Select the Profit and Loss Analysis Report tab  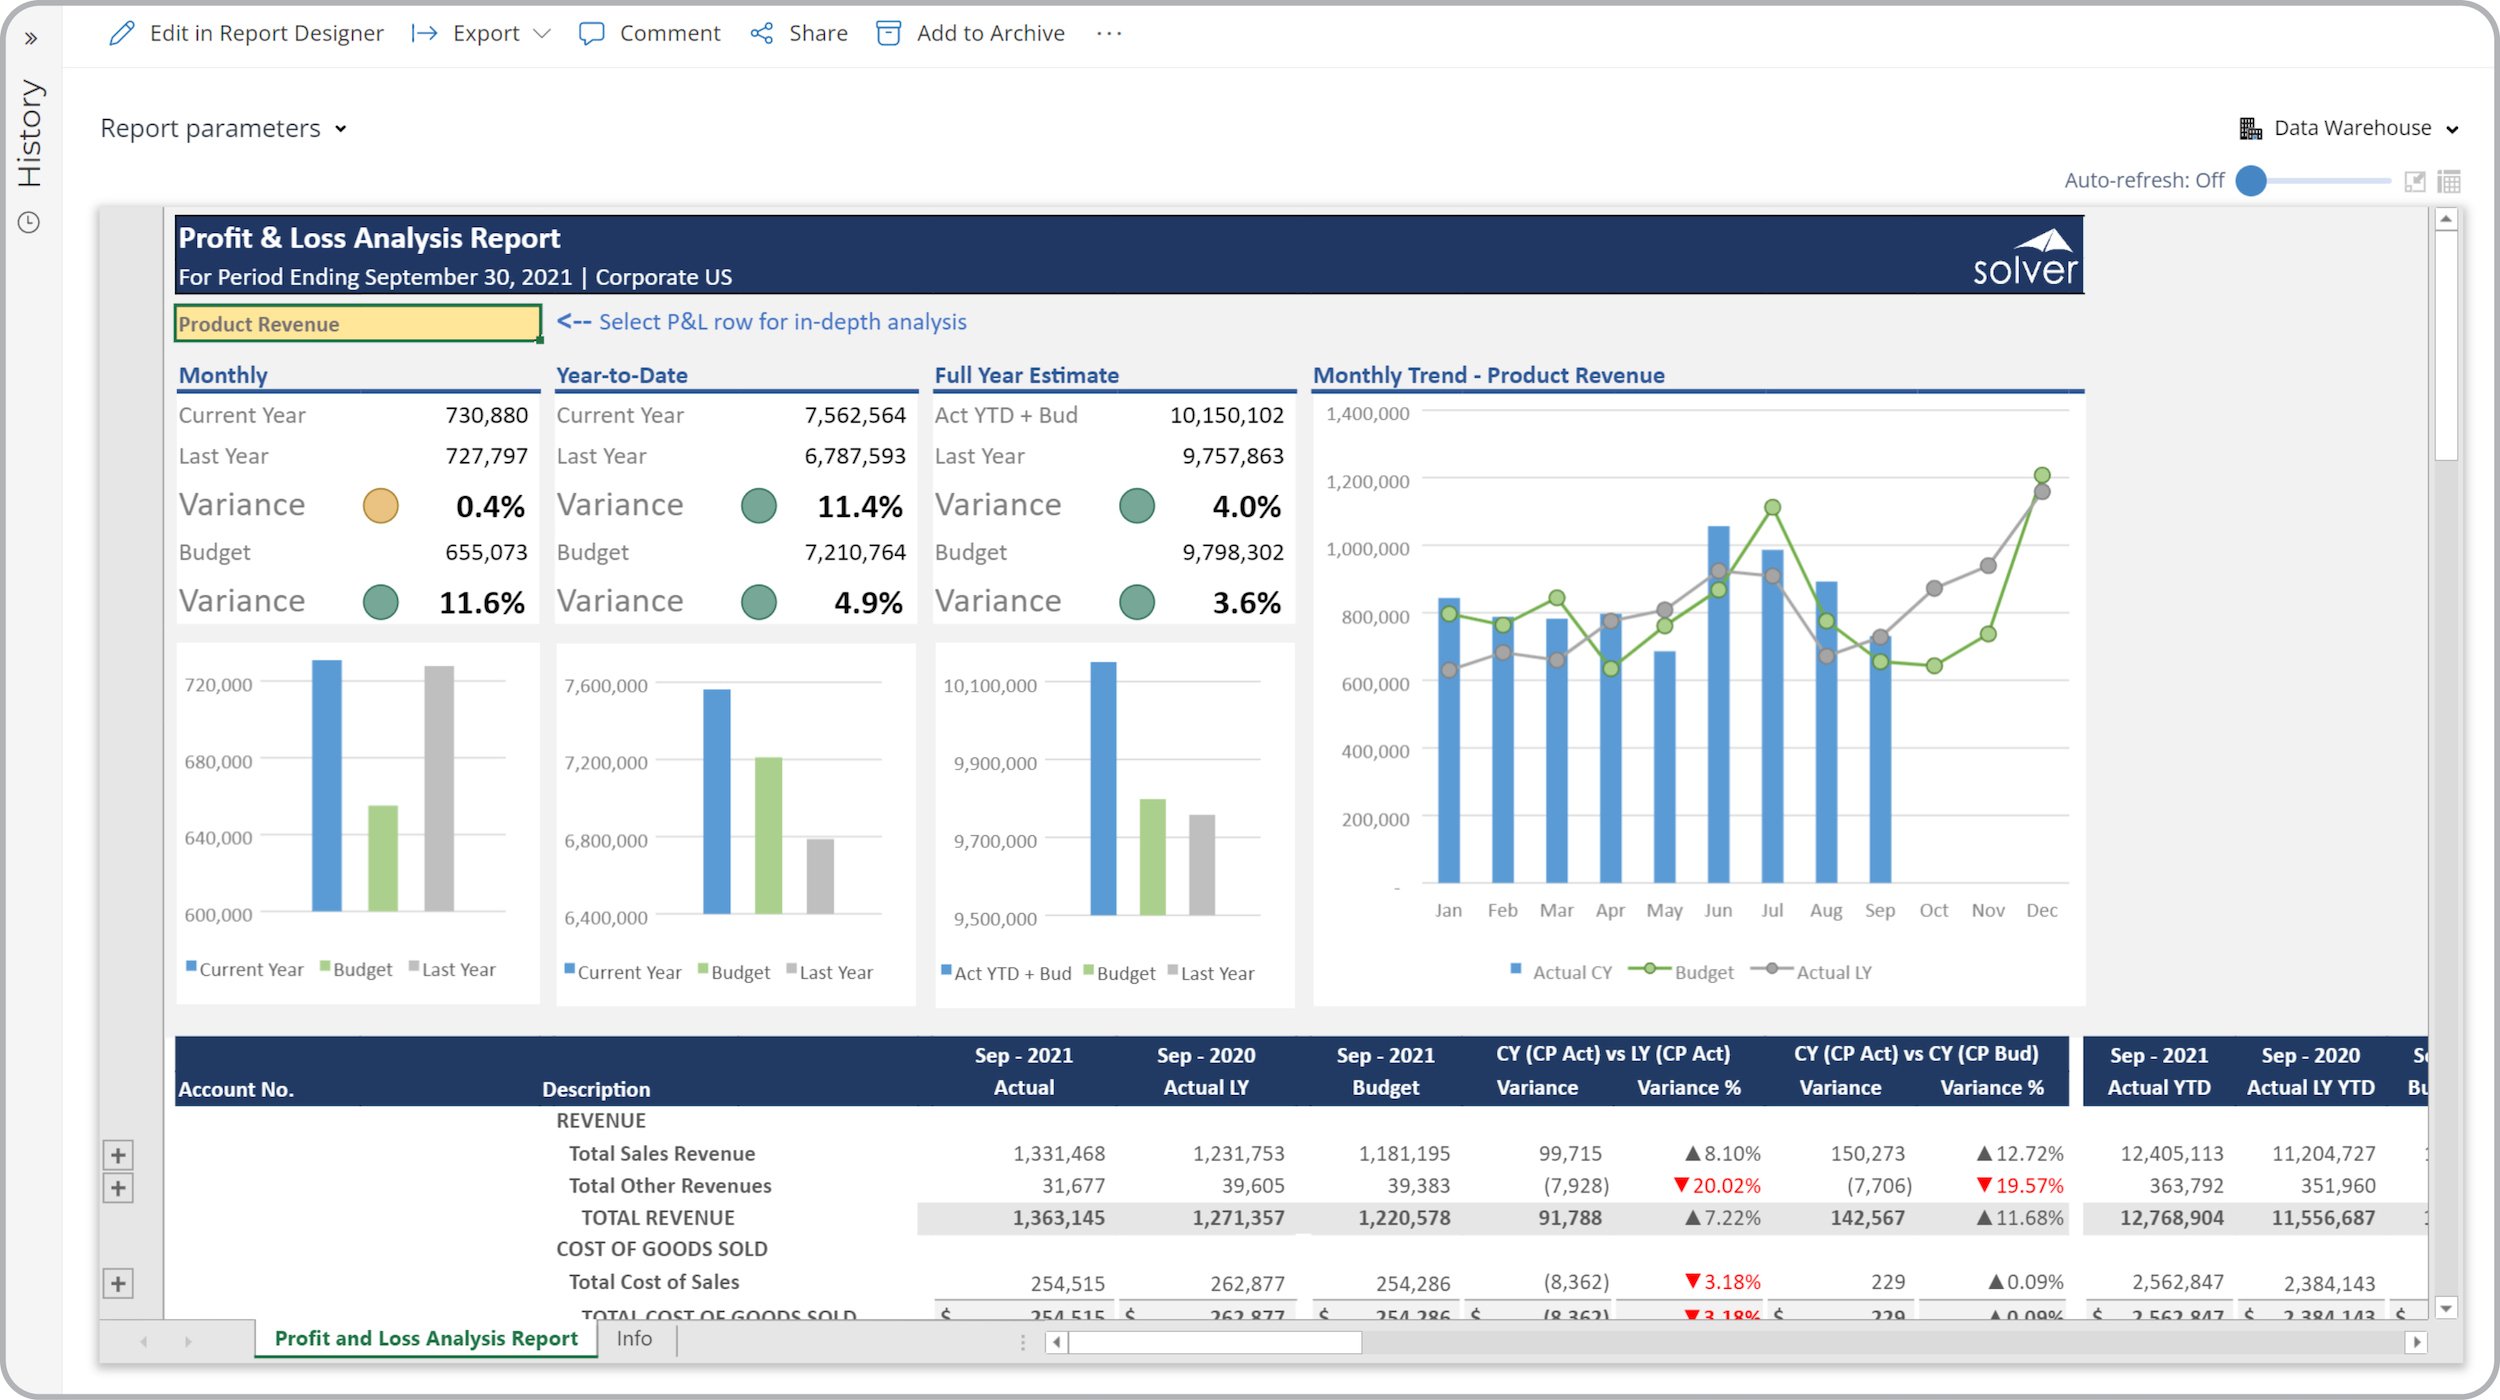426,1339
